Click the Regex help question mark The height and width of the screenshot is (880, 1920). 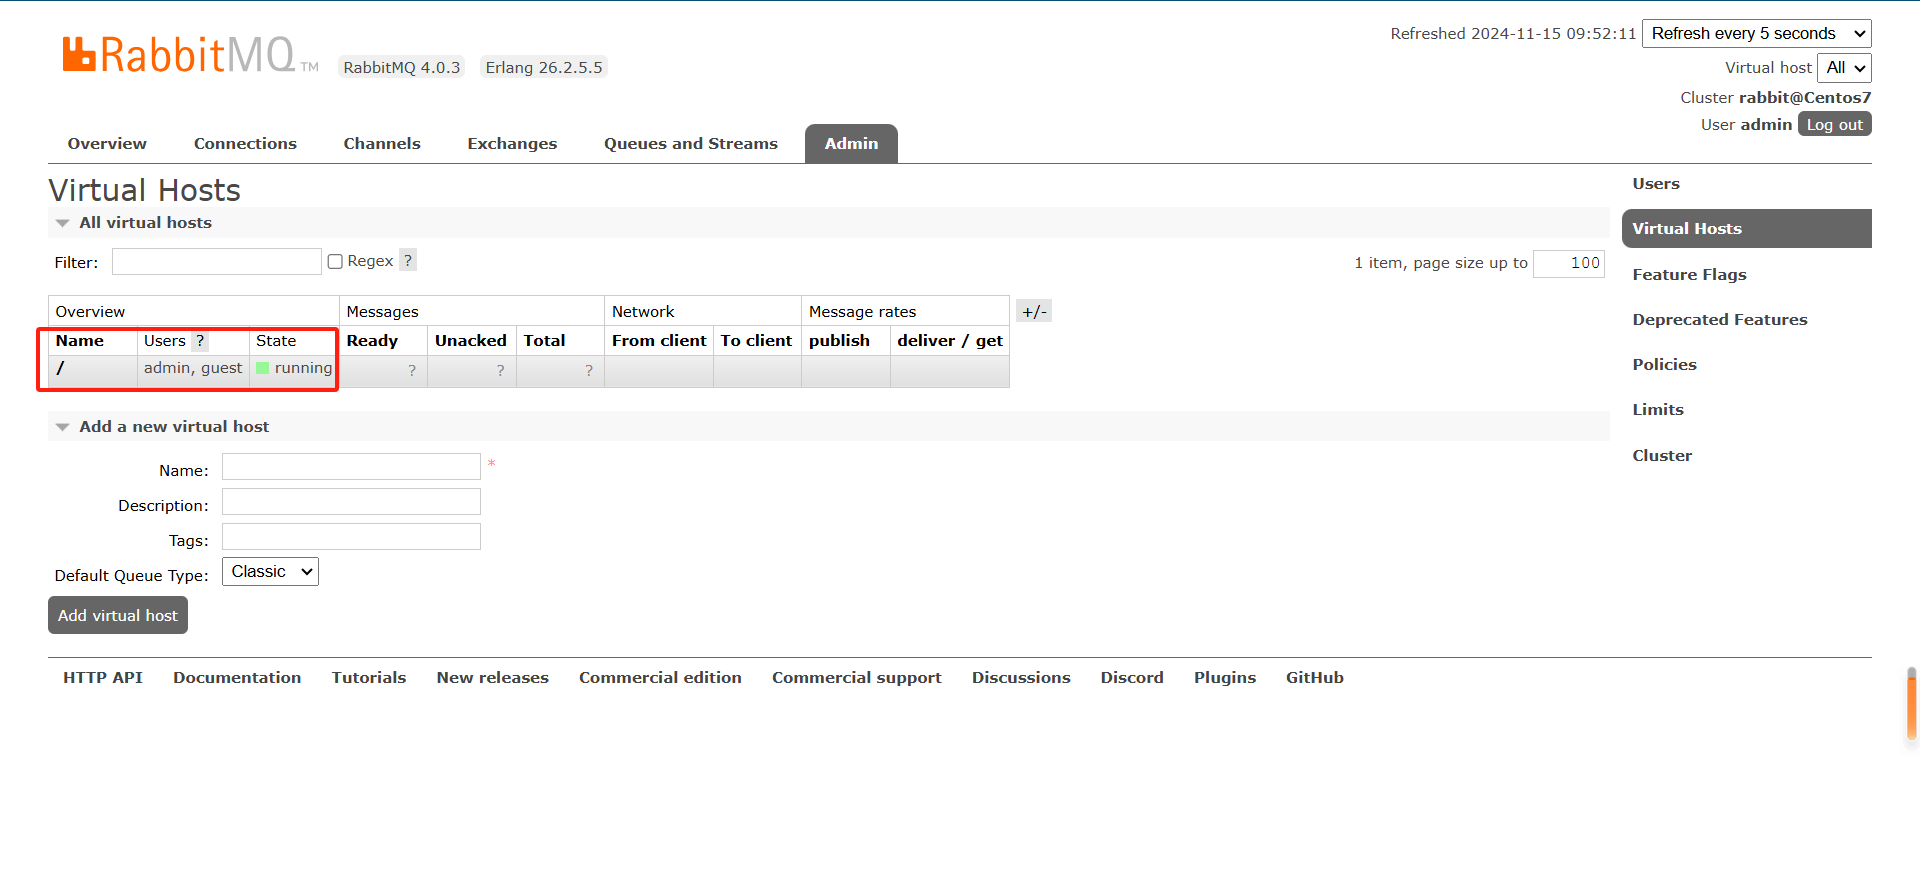(408, 261)
